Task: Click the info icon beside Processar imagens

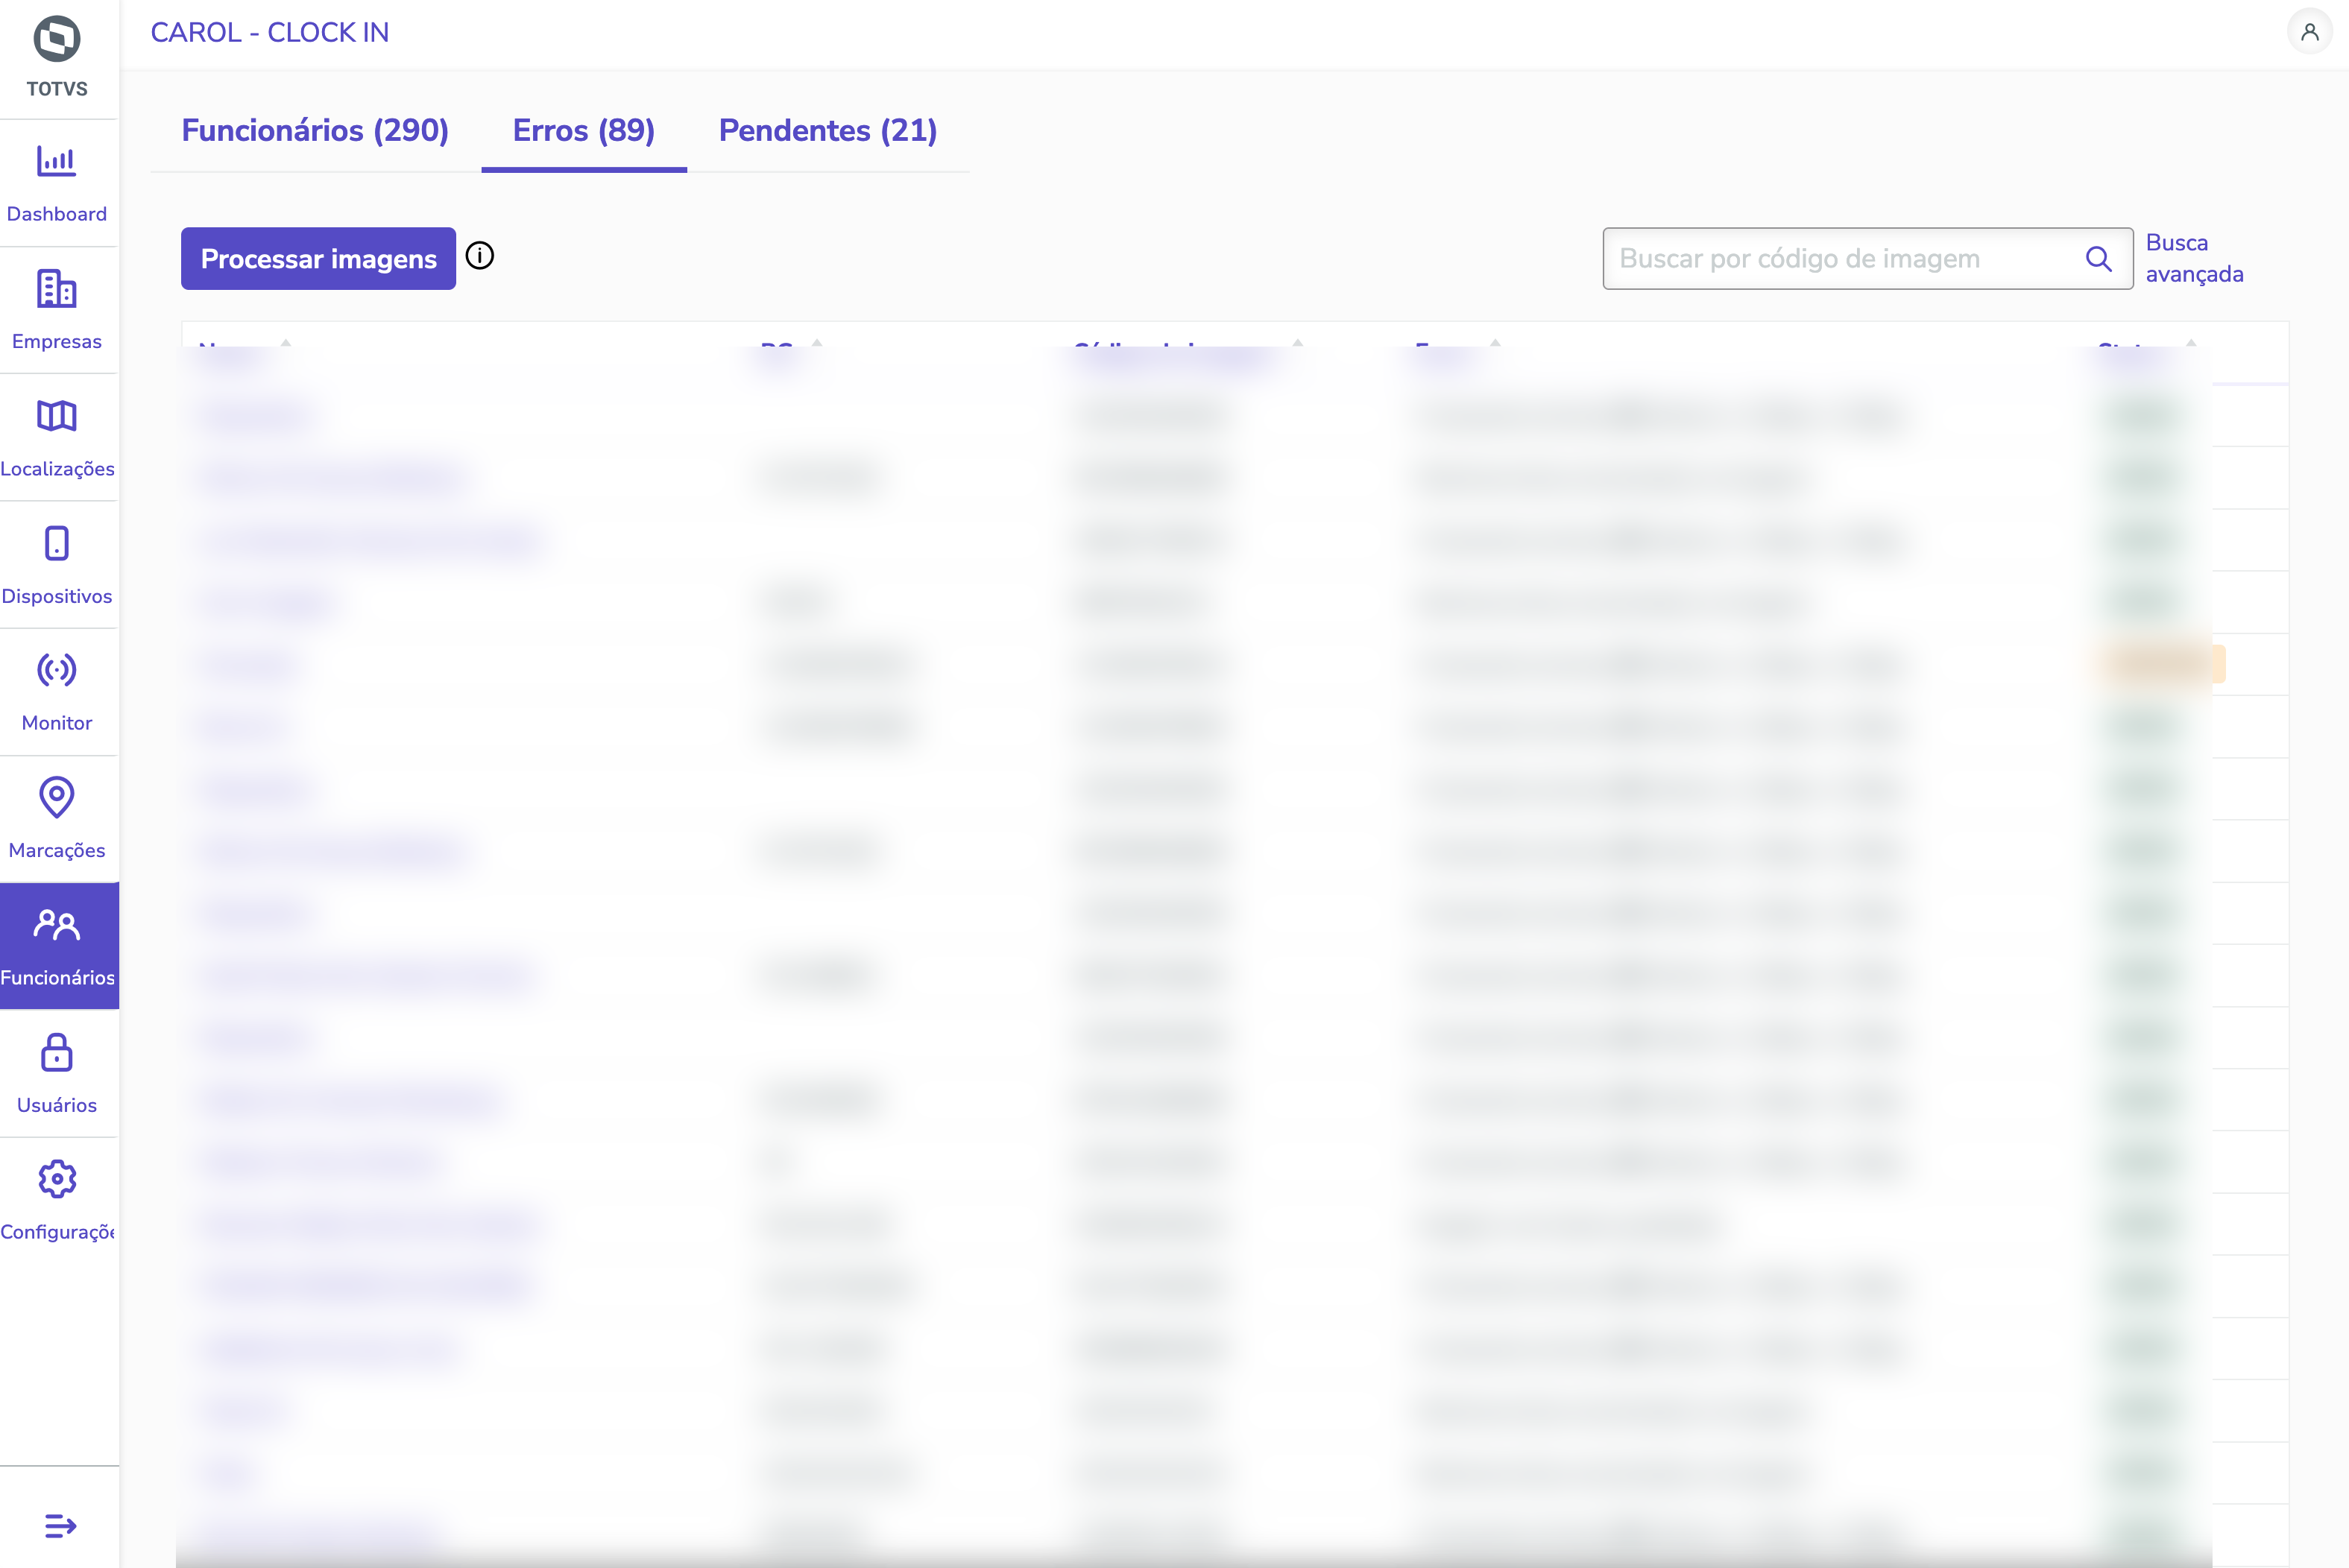Action: point(480,257)
